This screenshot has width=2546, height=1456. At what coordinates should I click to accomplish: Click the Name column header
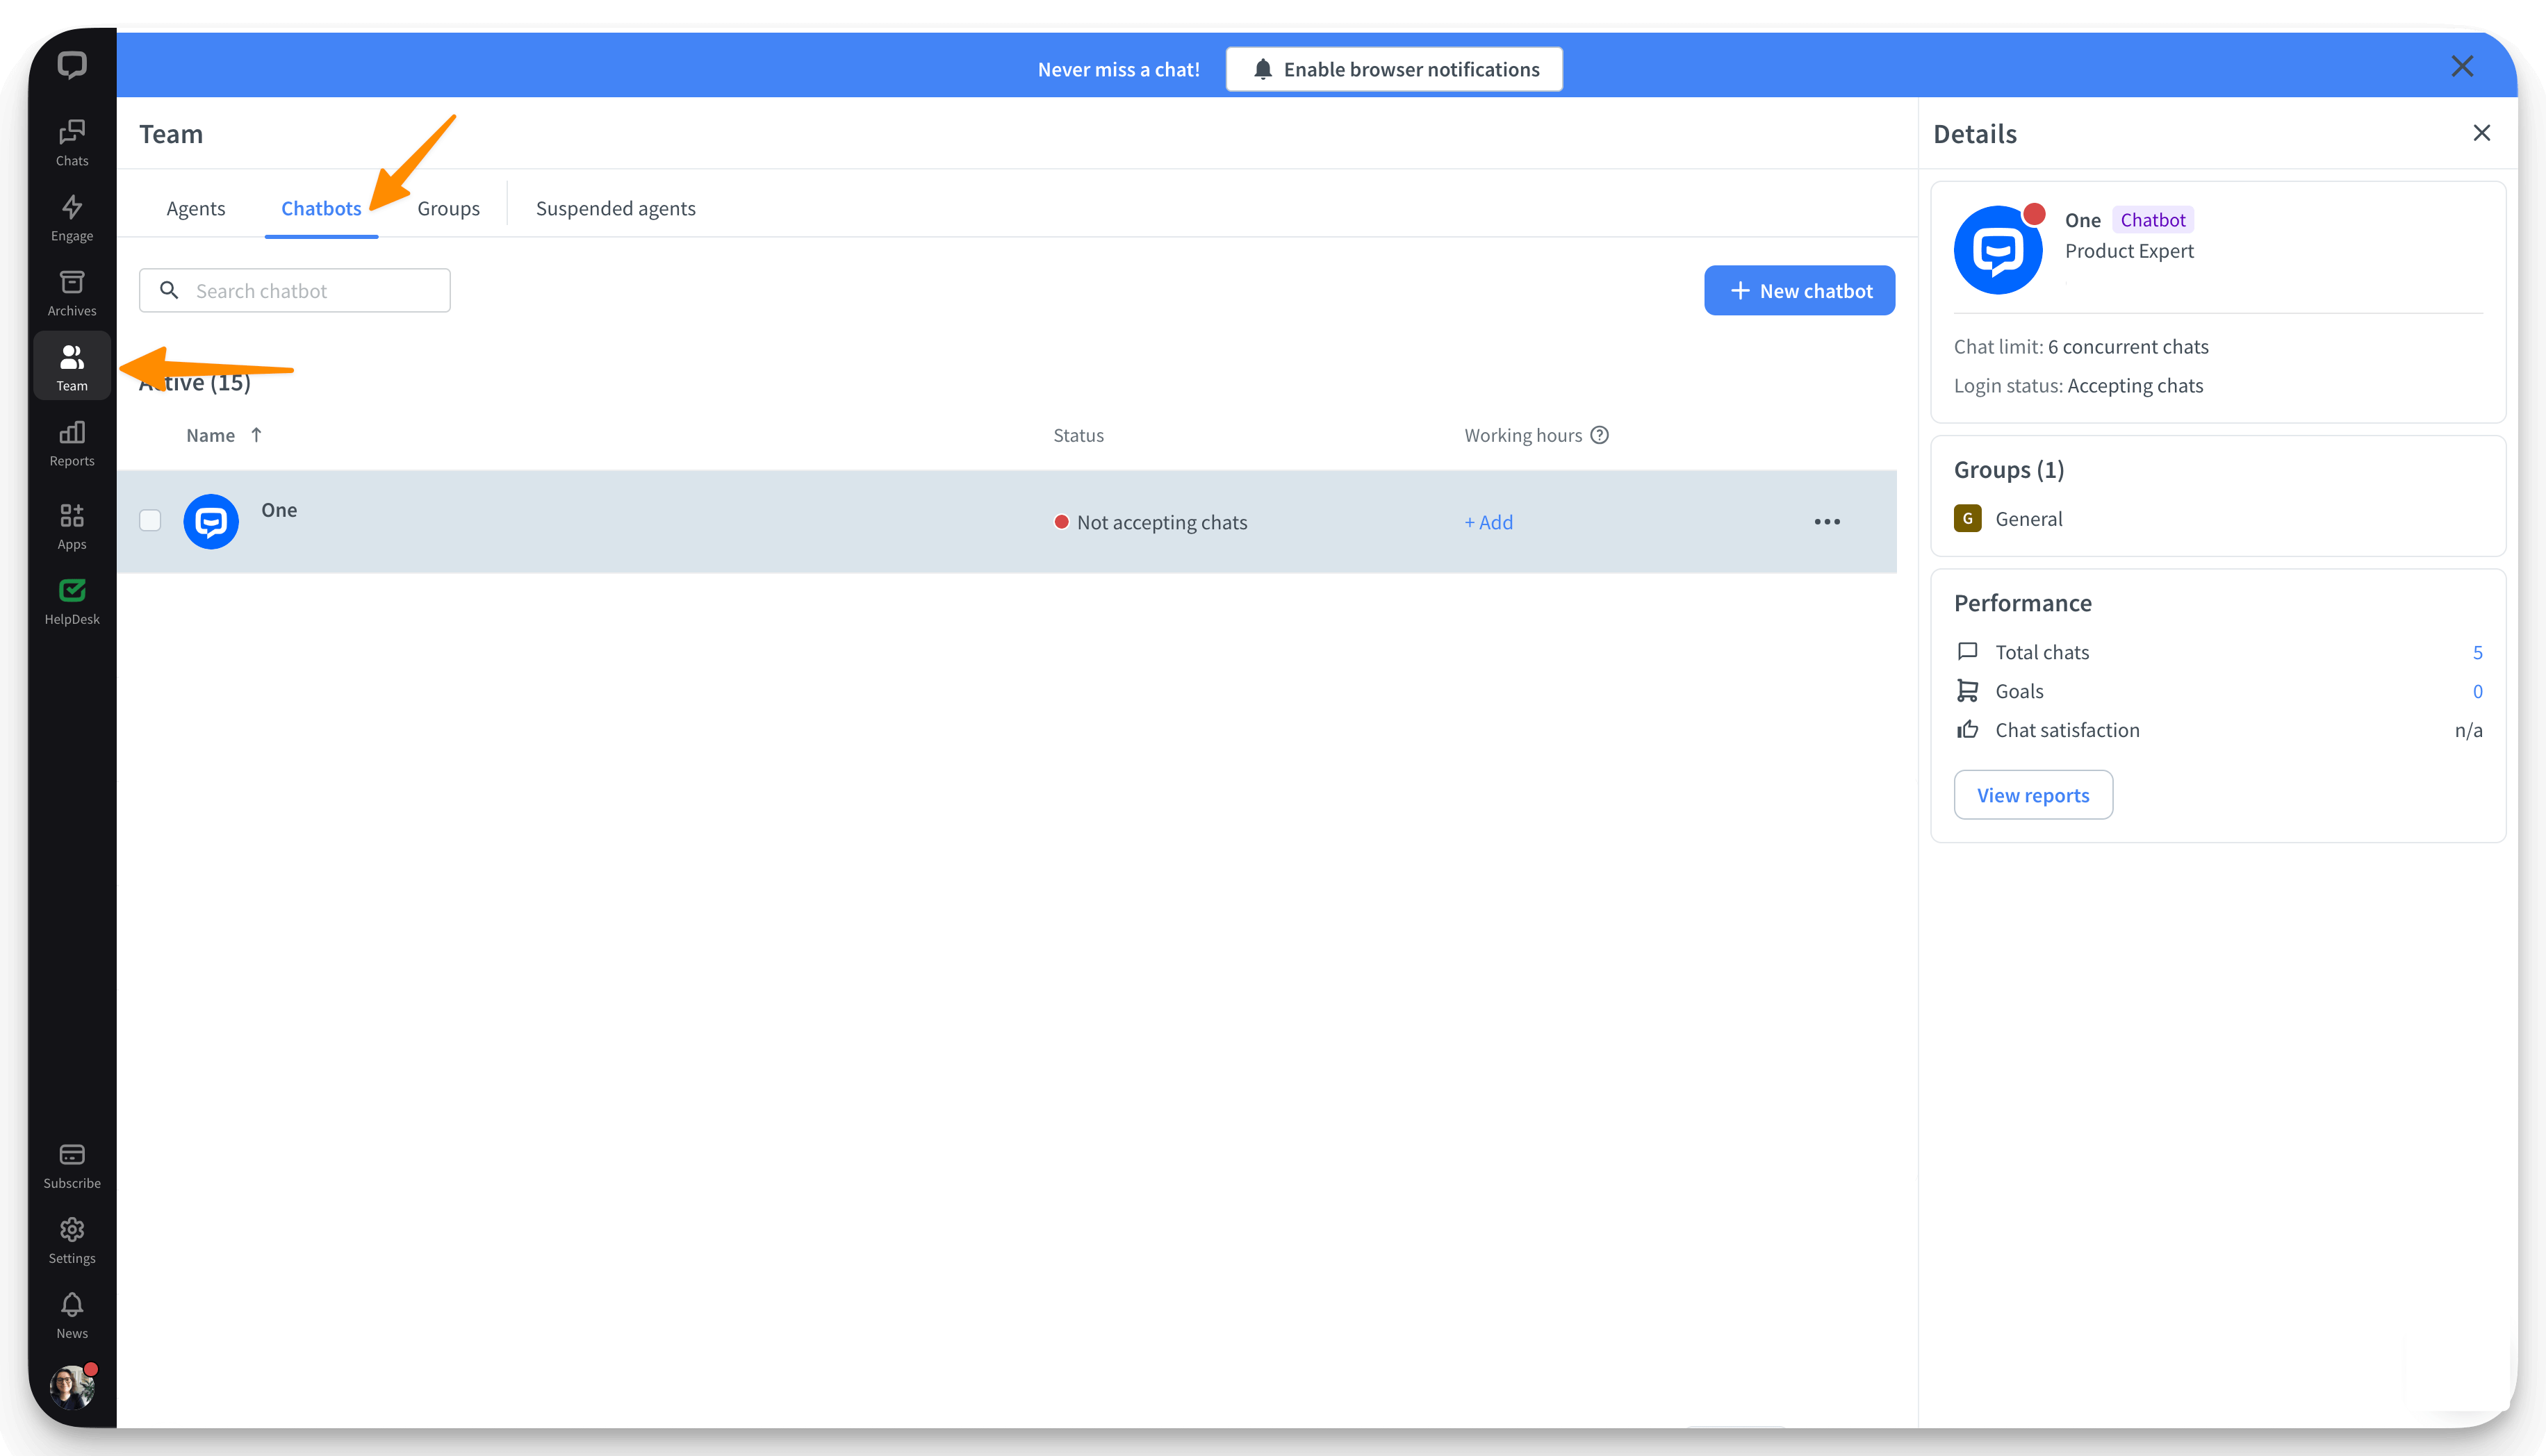pyautogui.click(x=211, y=435)
